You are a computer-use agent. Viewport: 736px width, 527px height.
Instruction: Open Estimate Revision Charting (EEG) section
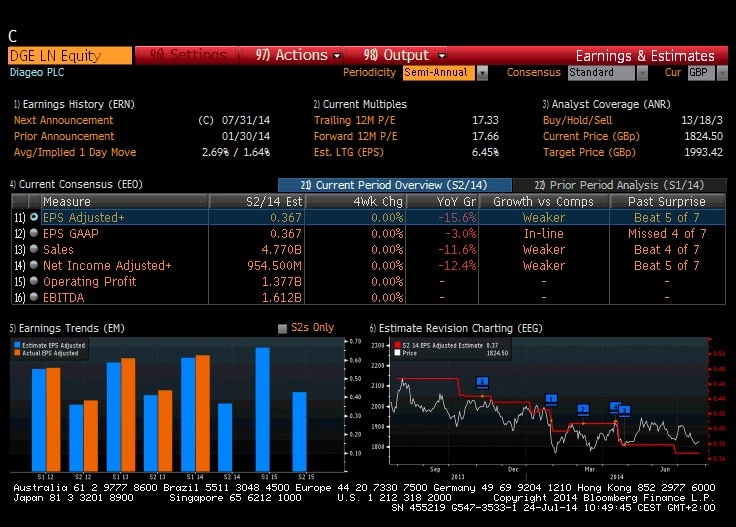[456, 328]
